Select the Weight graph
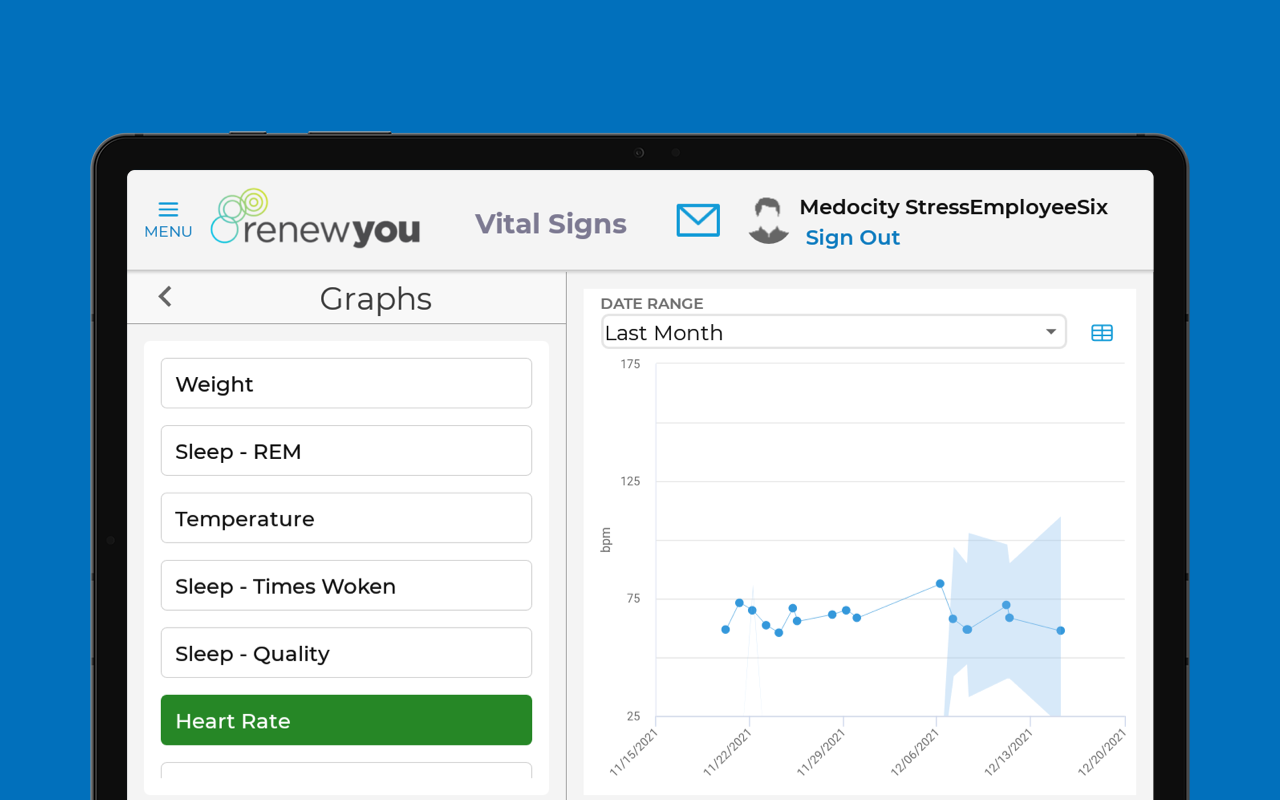Image resolution: width=1280 pixels, height=800 pixels. (x=346, y=383)
